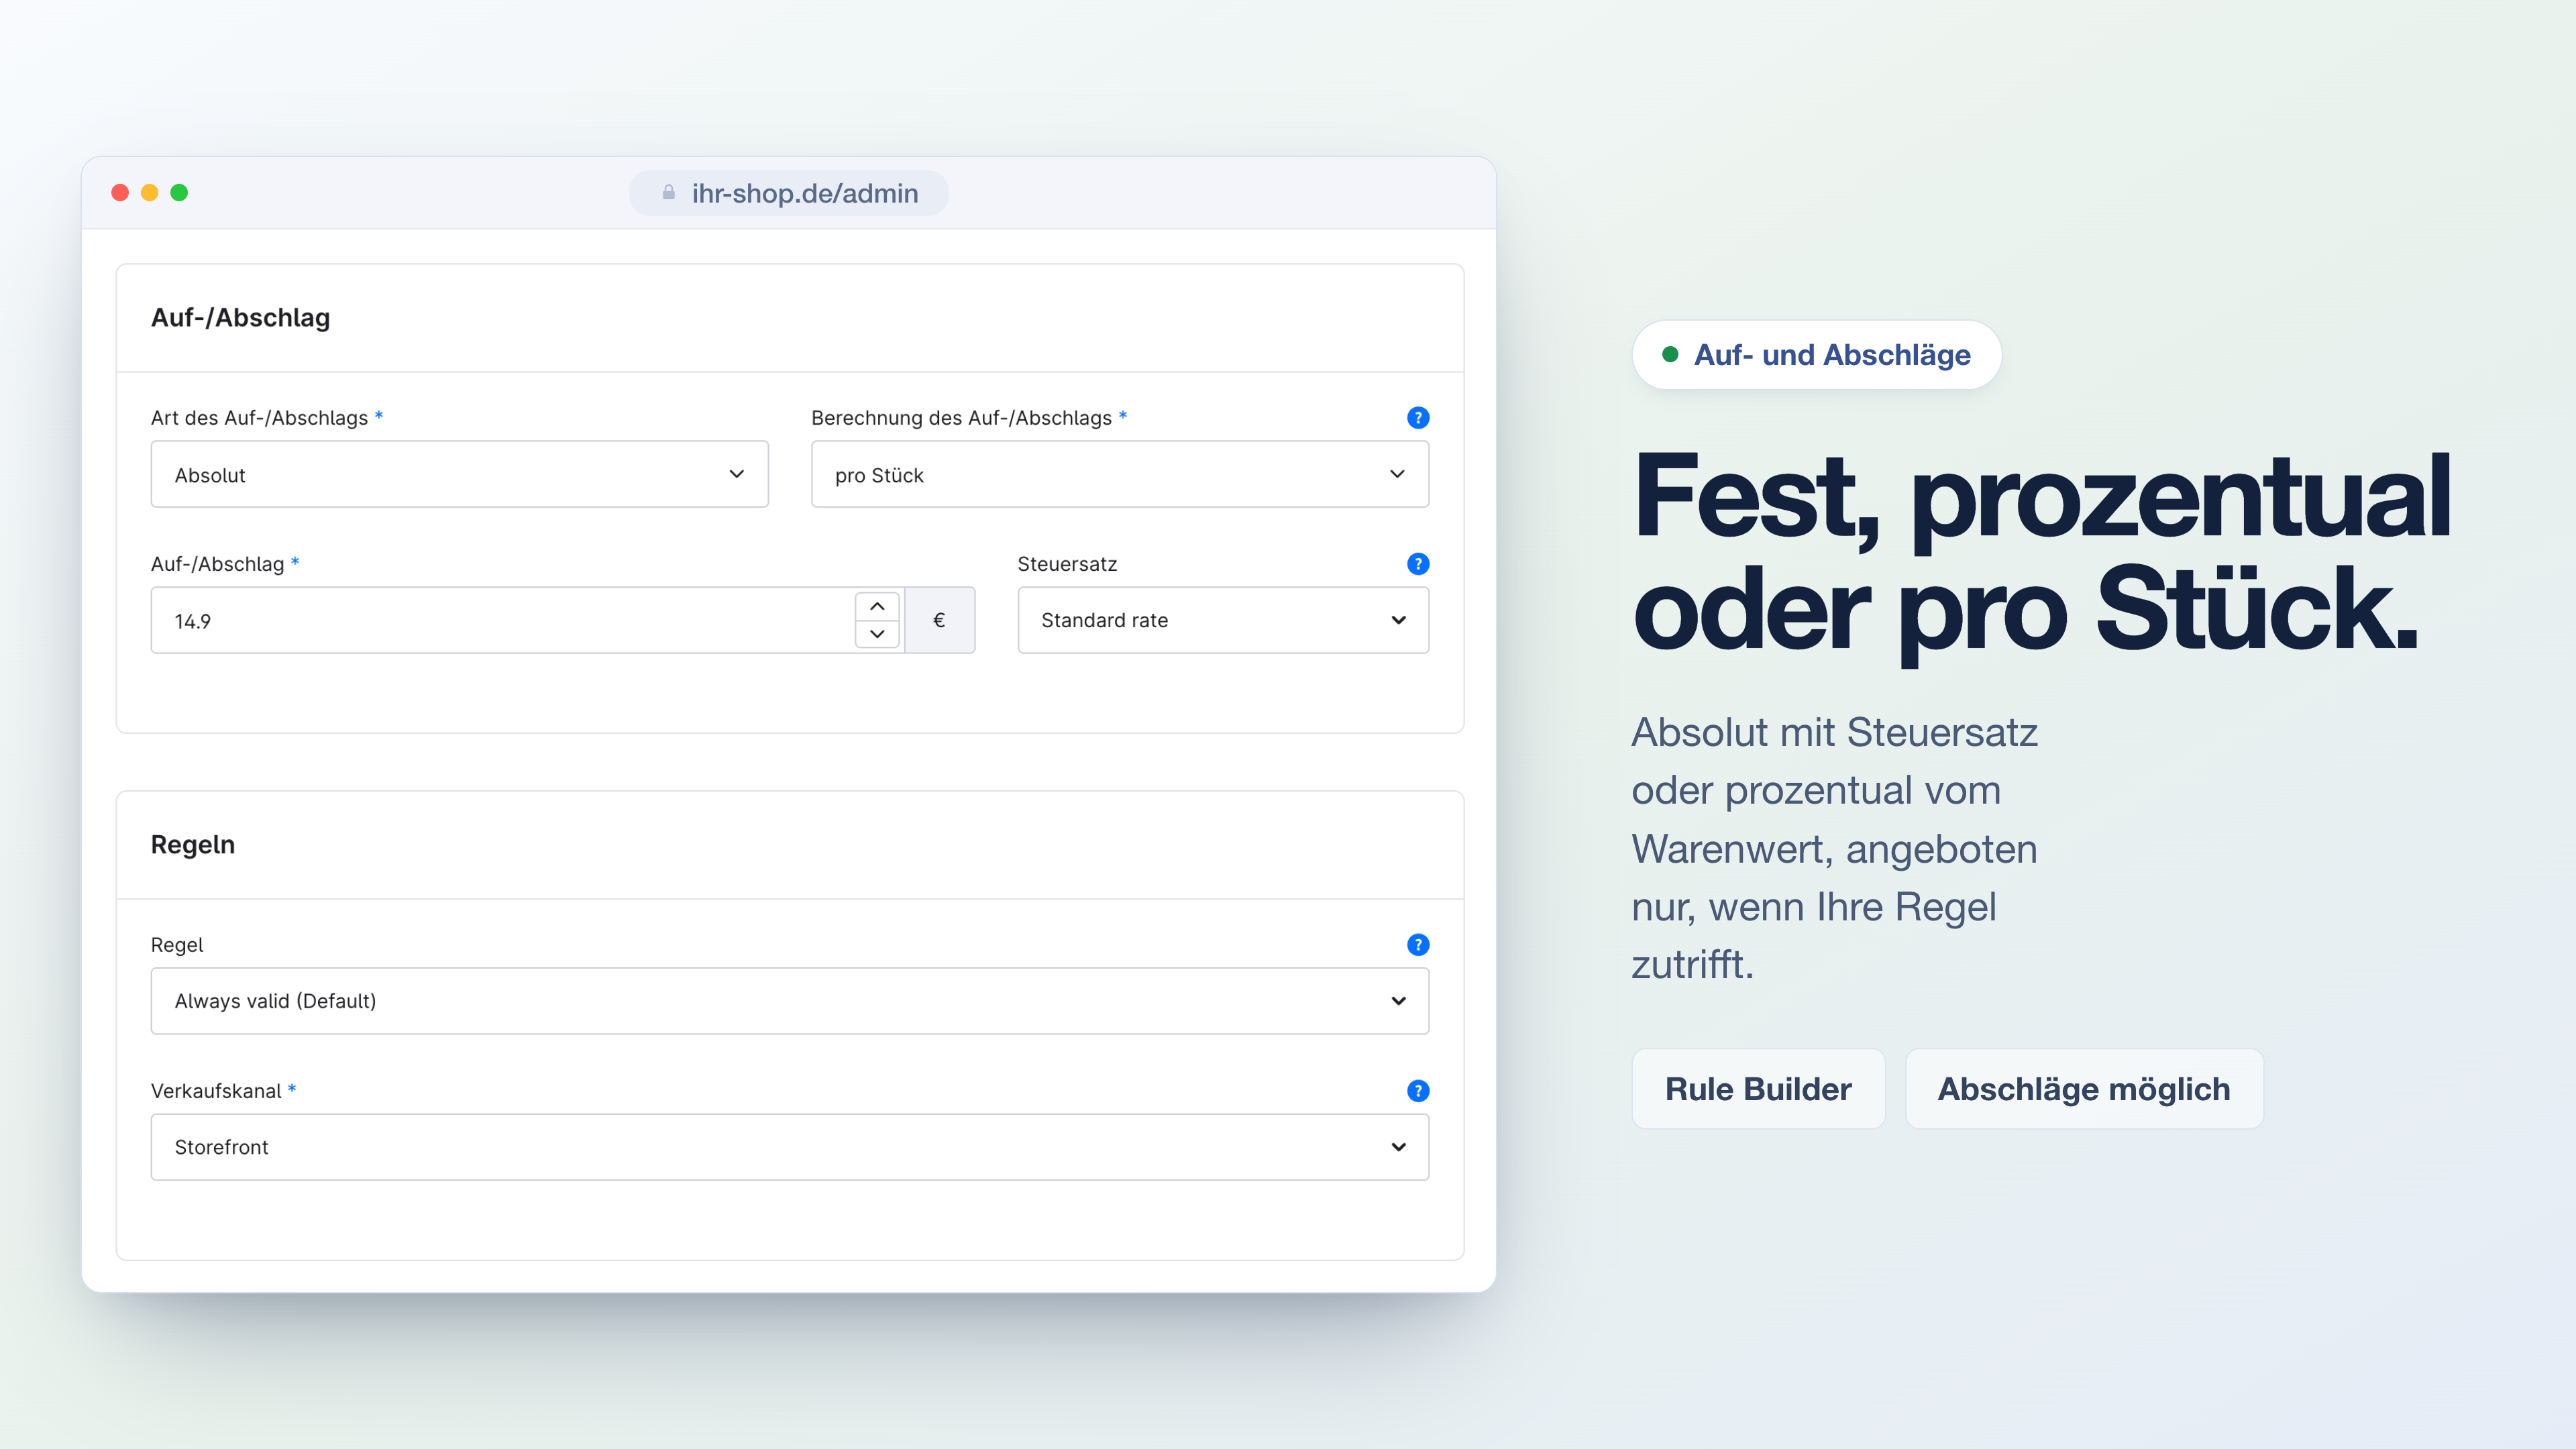Click the yellow minimize window button
This screenshot has height=1449, width=2576.
(149, 192)
